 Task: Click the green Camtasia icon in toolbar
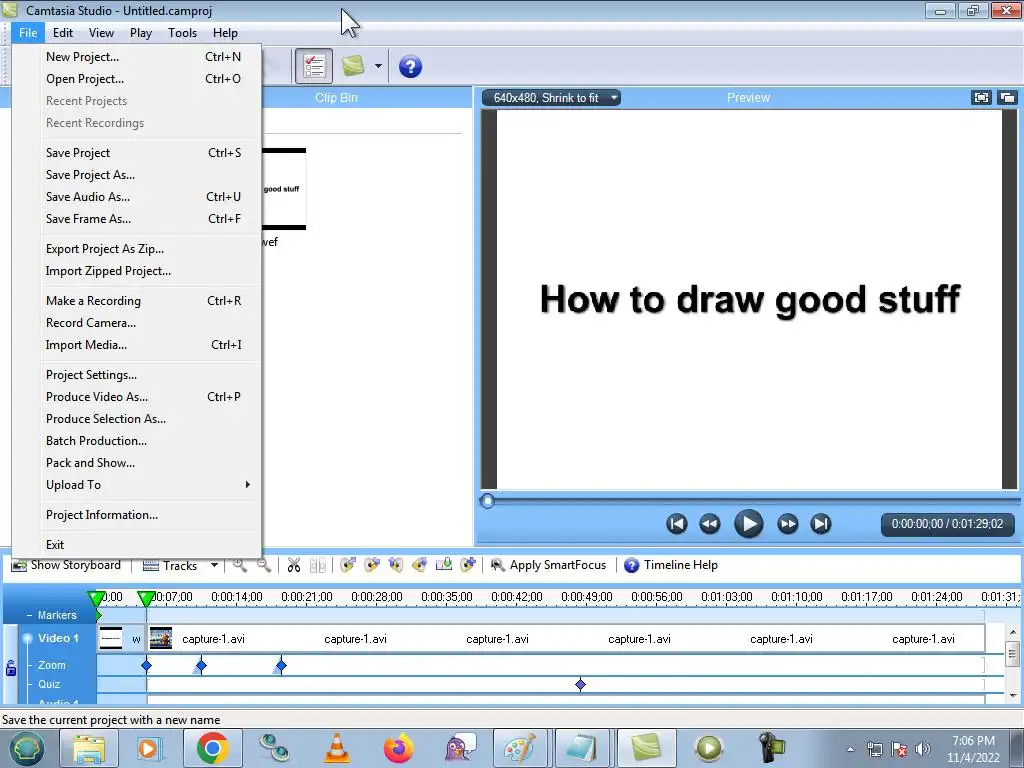click(353, 66)
